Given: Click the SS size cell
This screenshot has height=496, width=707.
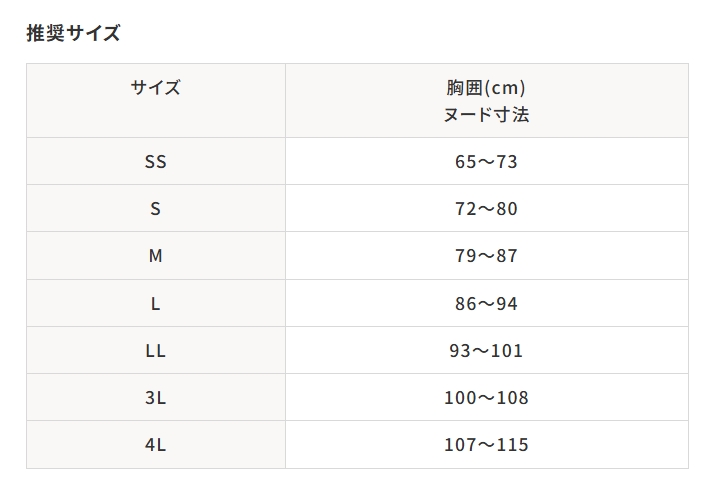Looking at the screenshot, I should 156,161.
